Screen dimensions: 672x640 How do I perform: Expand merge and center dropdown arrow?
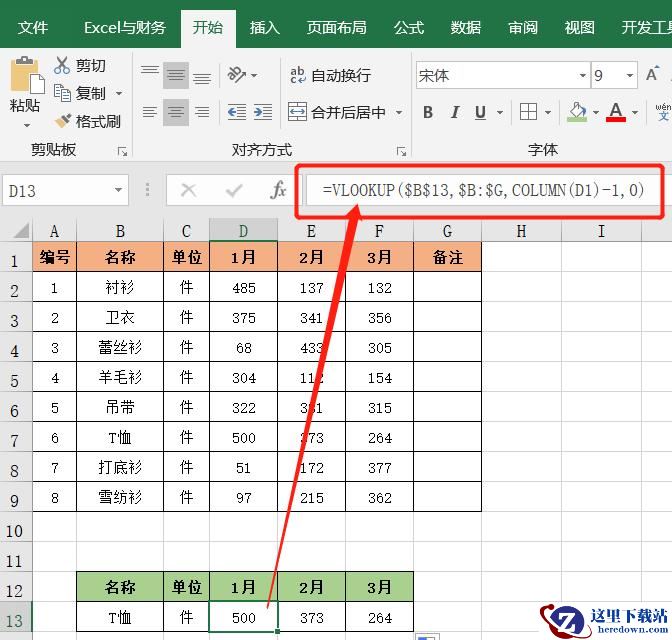tap(399, 112)
